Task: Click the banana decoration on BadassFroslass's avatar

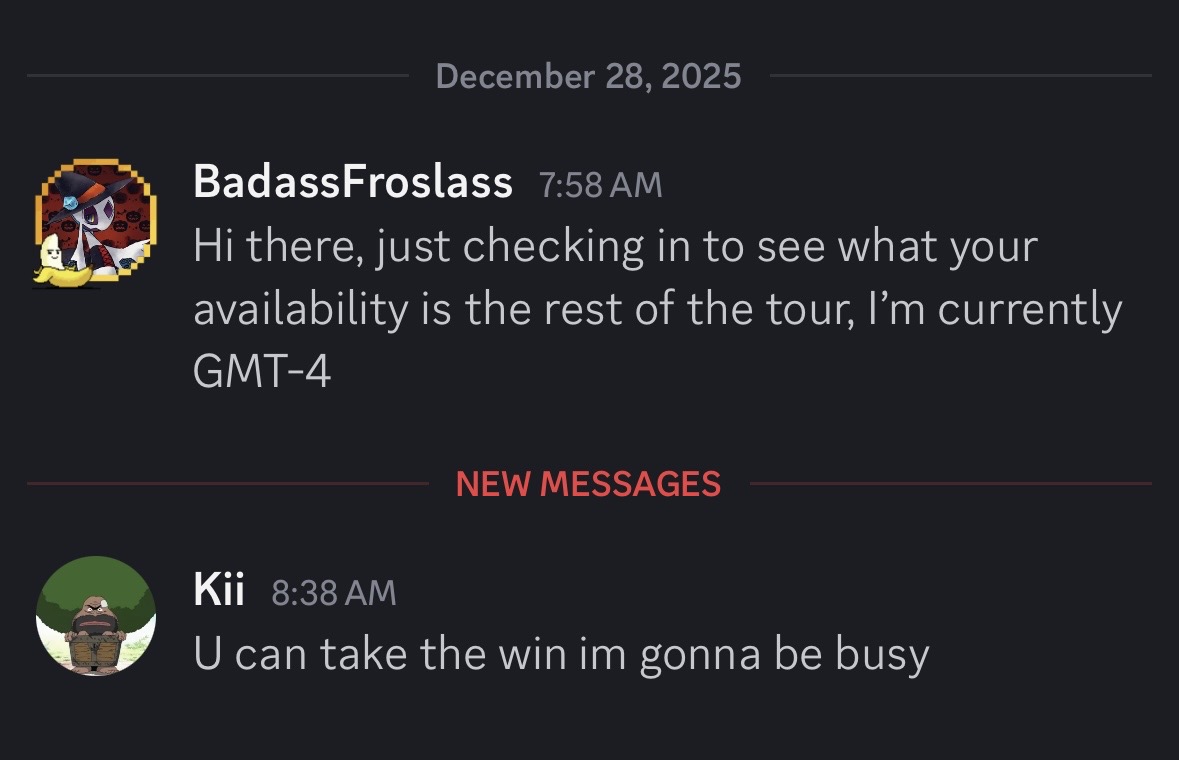Action: pos(52,264)
